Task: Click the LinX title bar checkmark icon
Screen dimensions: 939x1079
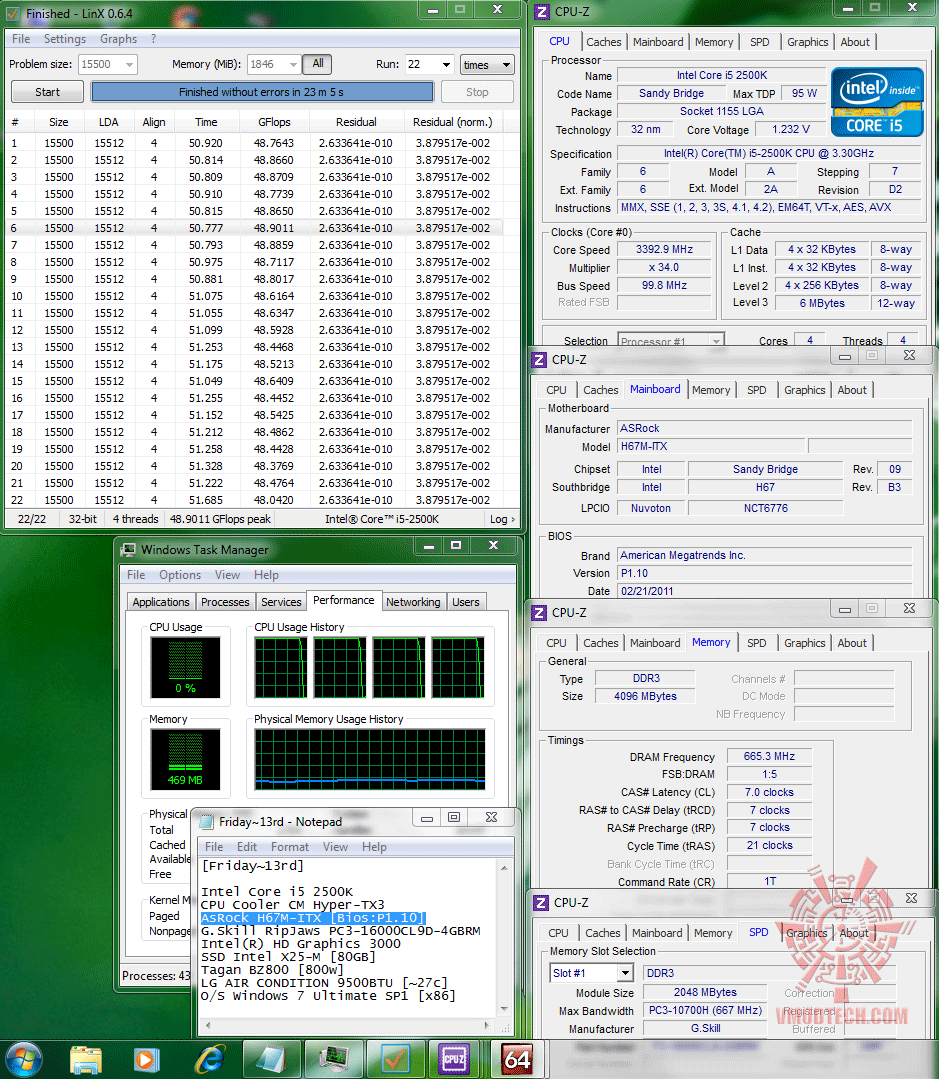Action: coord(13,14)
